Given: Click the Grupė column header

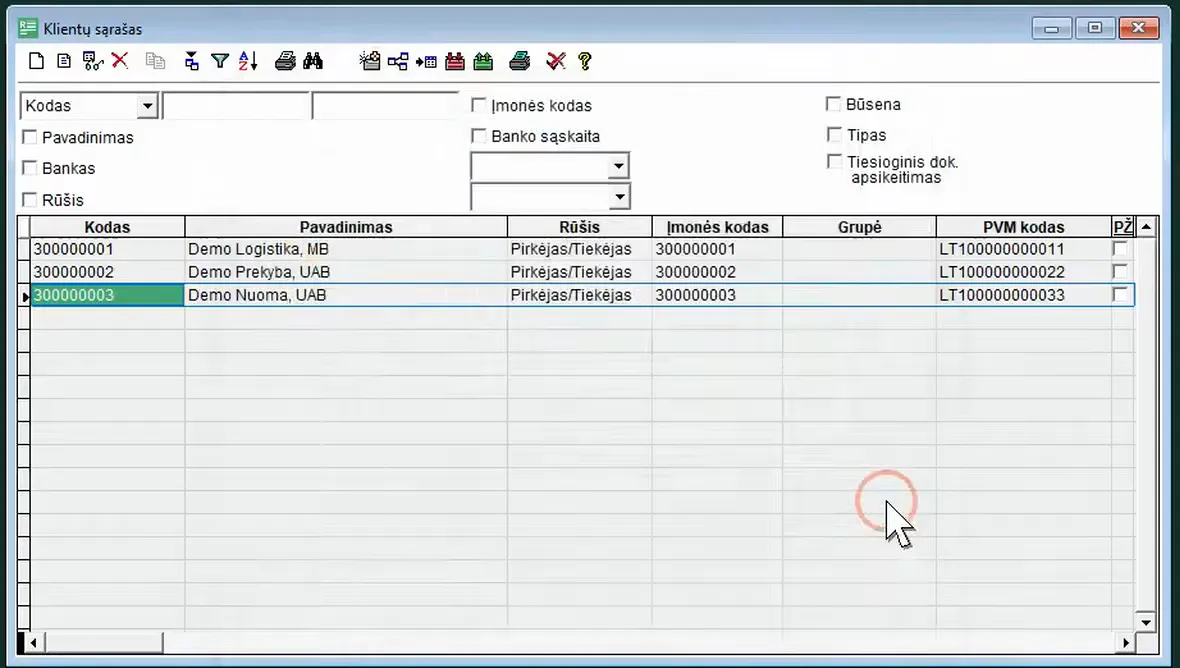Looking at the screenshot, I should point(859,227).
